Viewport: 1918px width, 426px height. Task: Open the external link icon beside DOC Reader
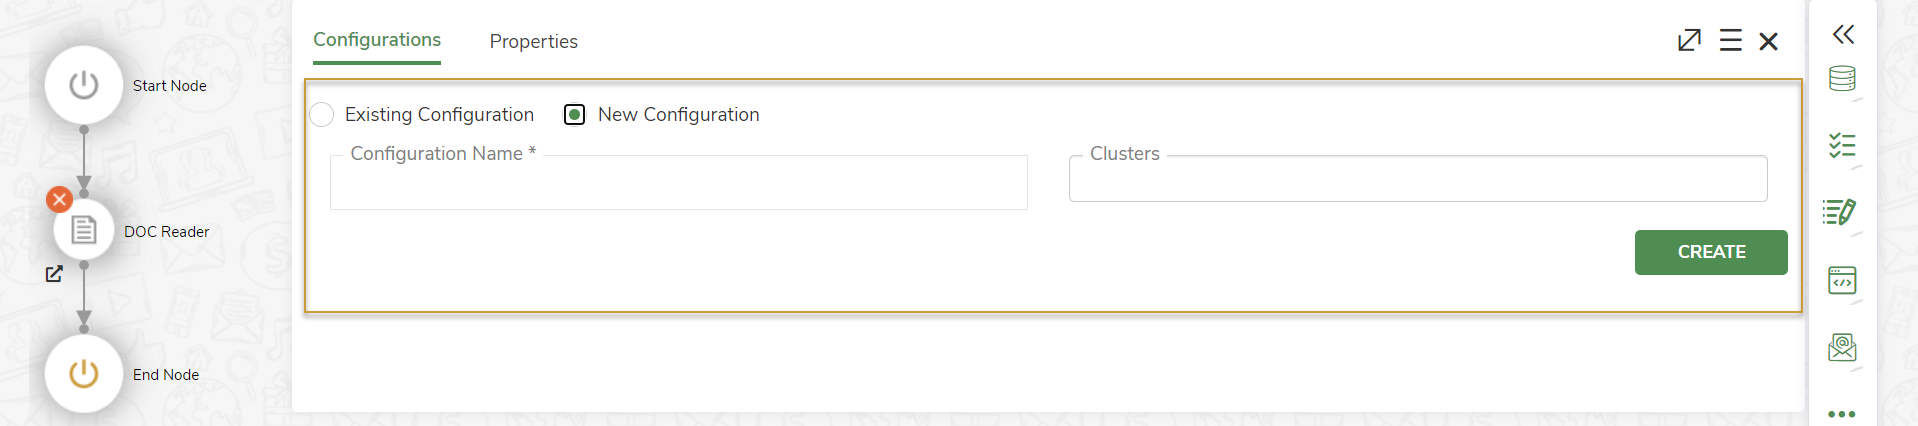coord(54,274)
